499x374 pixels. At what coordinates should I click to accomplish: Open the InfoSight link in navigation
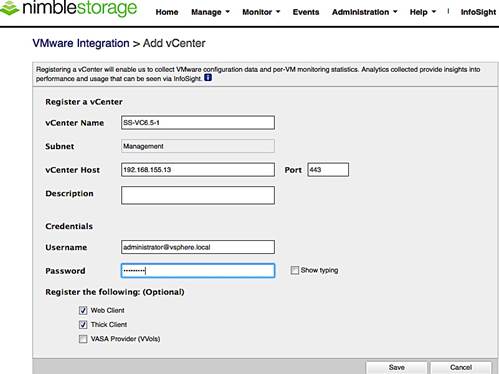(x=478, y=12)
